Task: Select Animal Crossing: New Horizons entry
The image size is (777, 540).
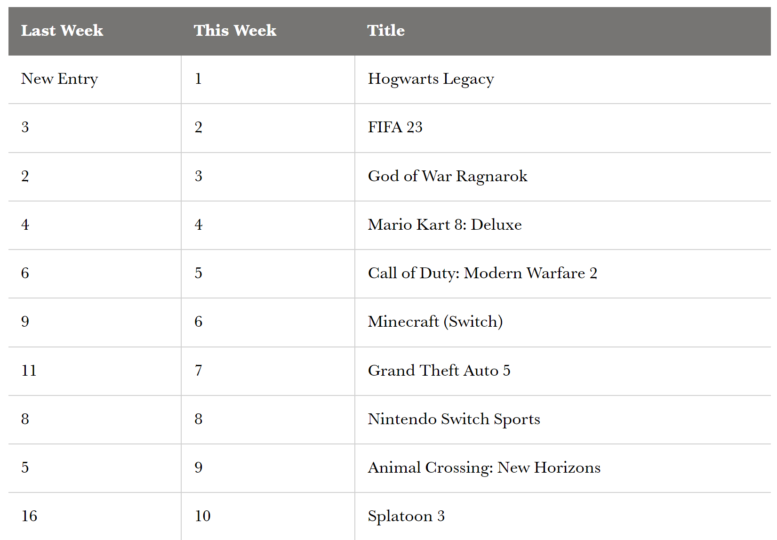Action: pos(484,468)
